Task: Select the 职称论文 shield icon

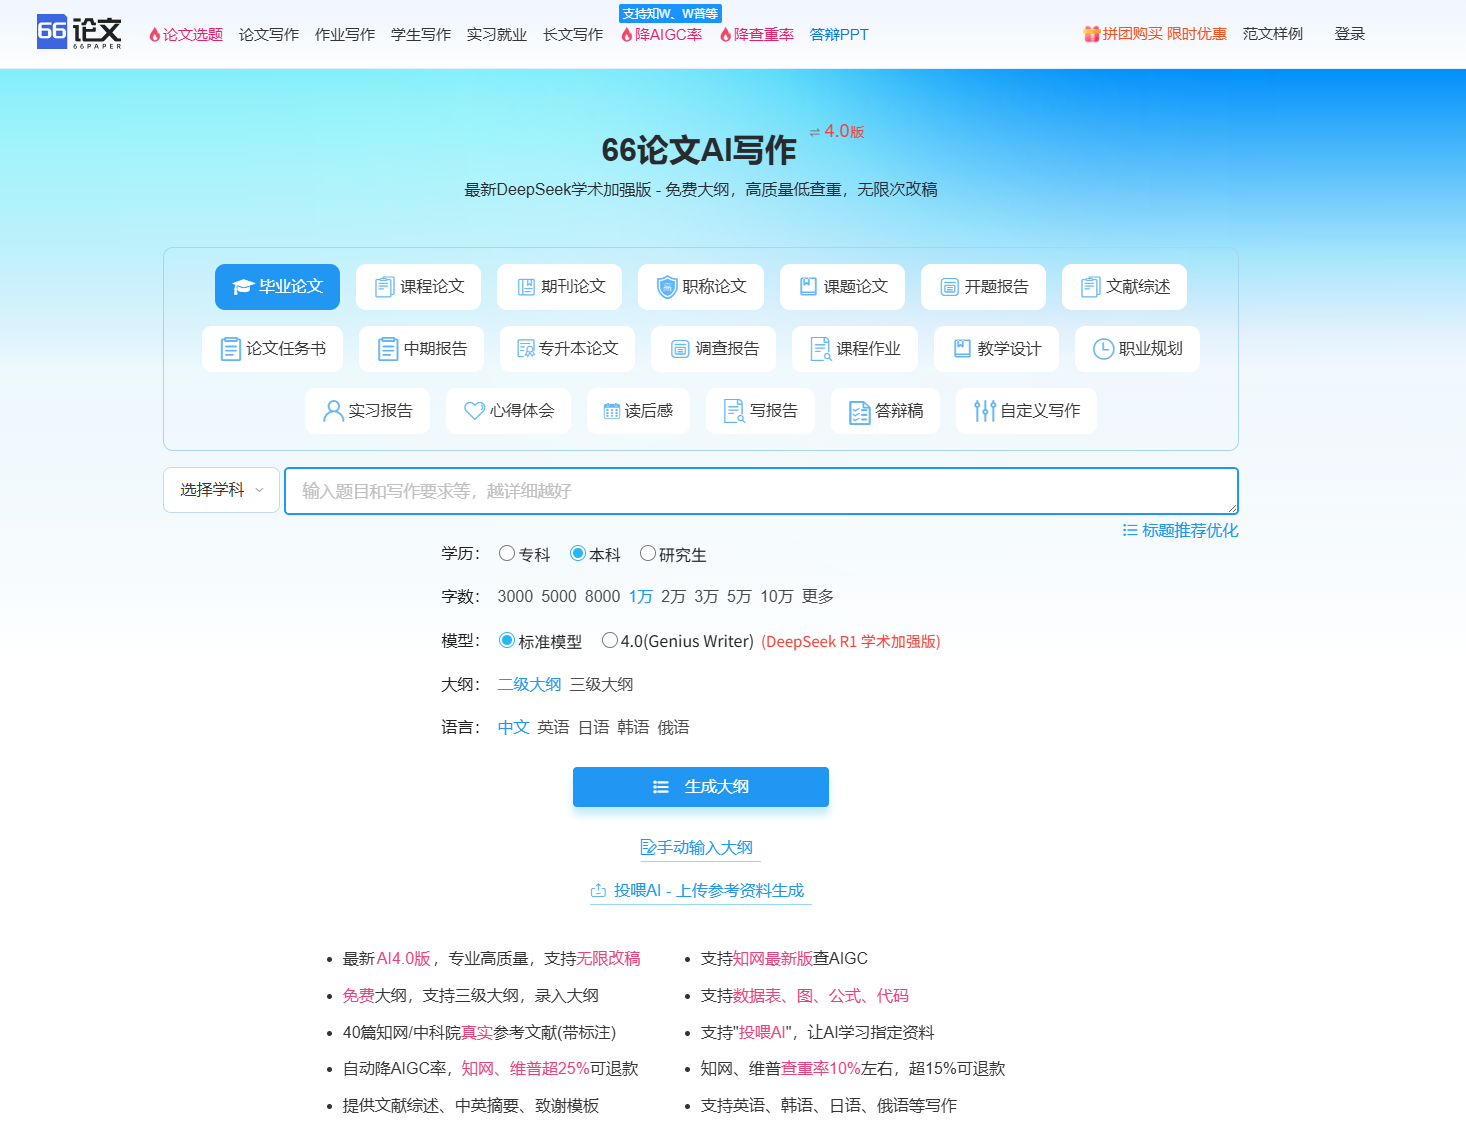Action: (x=666, y=287)
